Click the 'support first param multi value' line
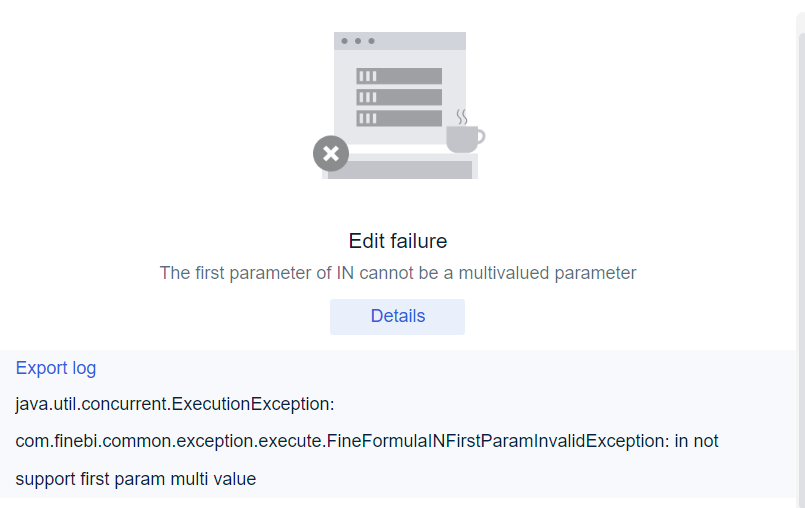This screenshot has height=508, width=805. point(136,479)
